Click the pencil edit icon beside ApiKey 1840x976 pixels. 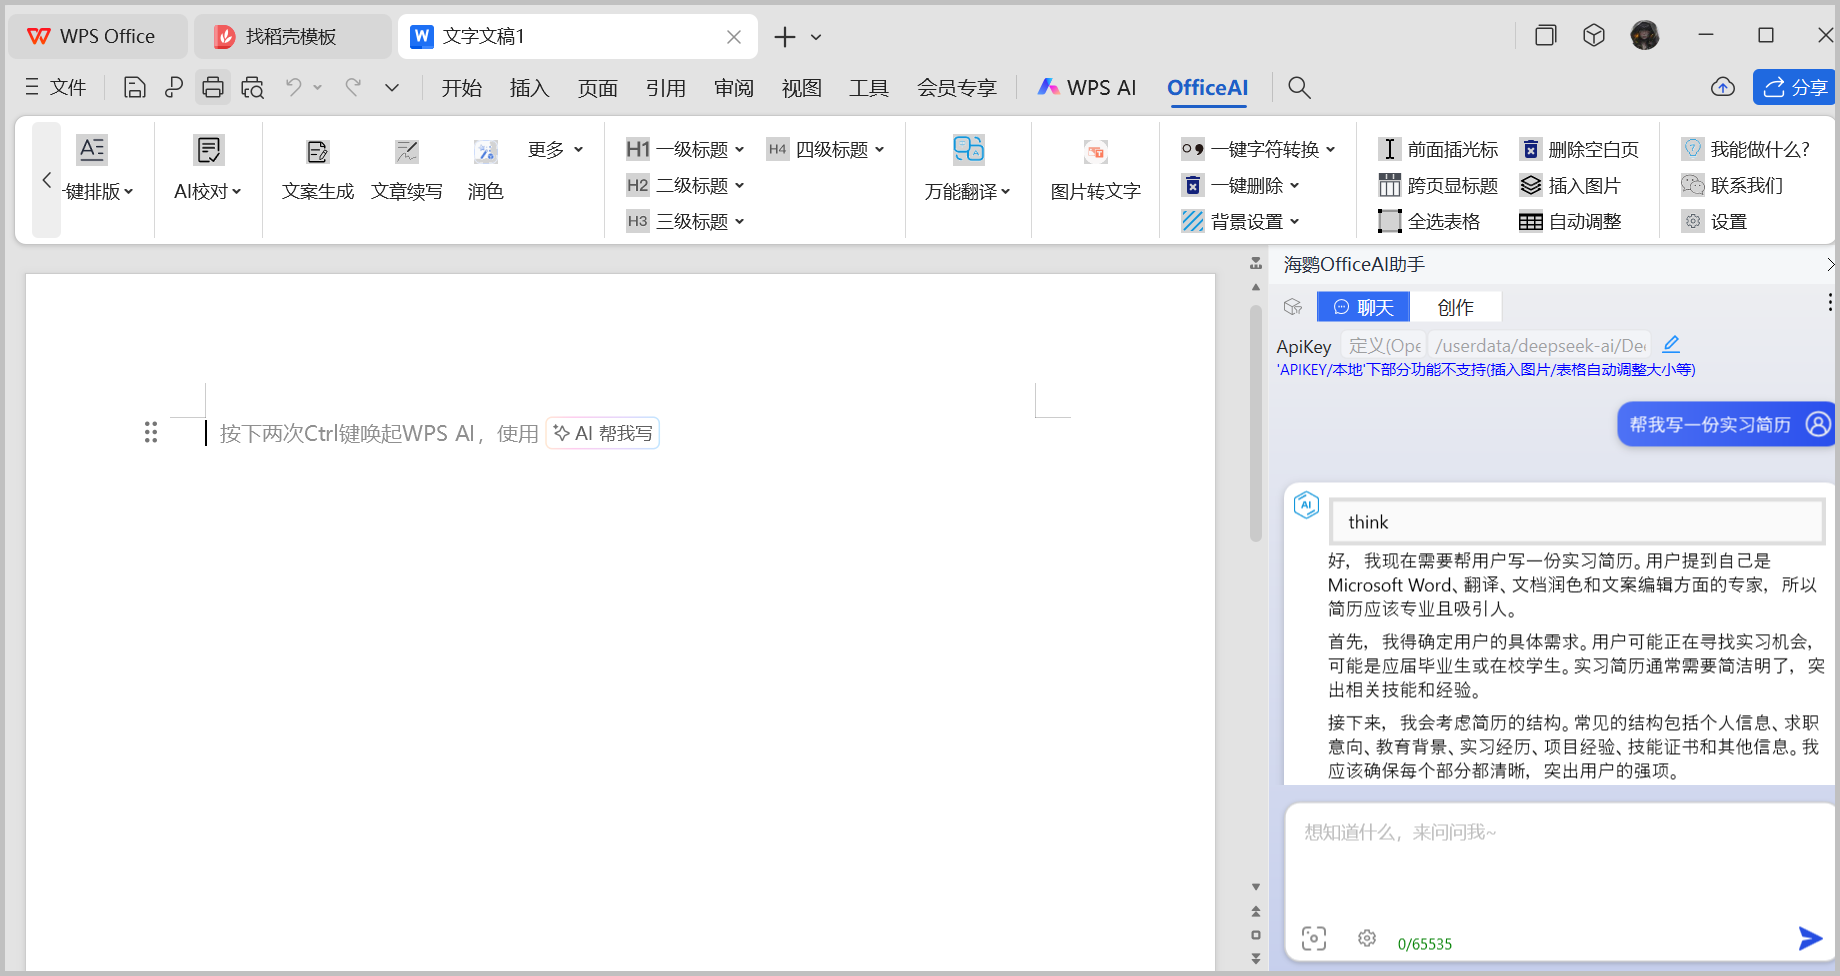pyautogui.click(x=1671, y=344)
